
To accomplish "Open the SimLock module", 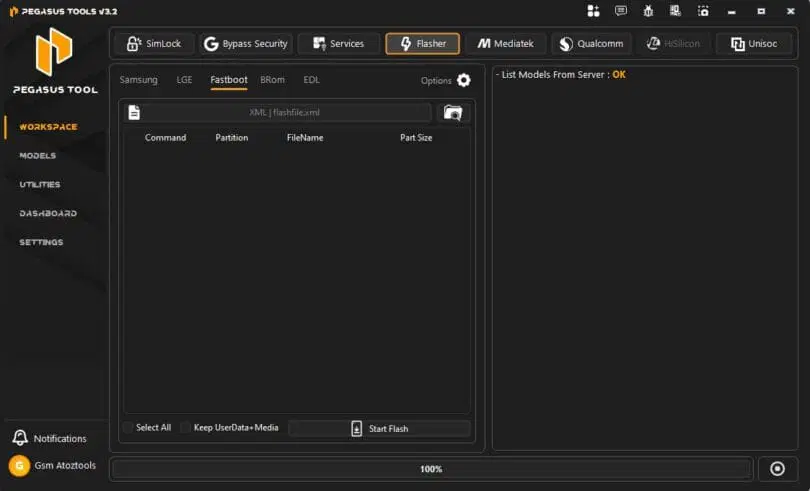I will click(154, 44).
